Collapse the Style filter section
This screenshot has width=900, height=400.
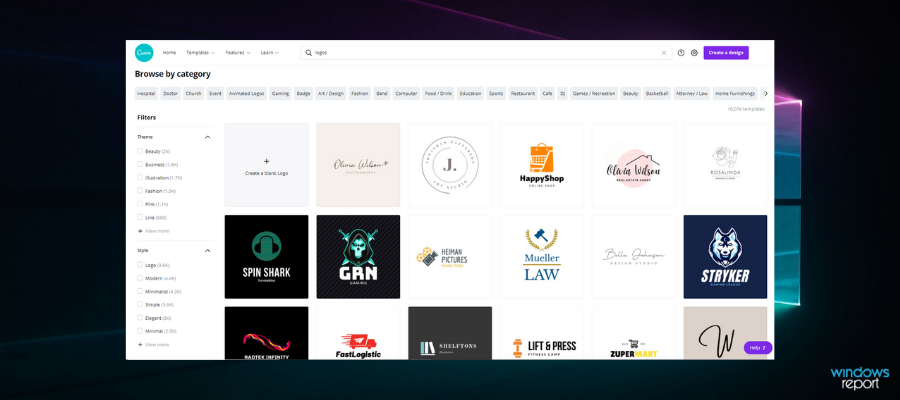click(207, 251)
